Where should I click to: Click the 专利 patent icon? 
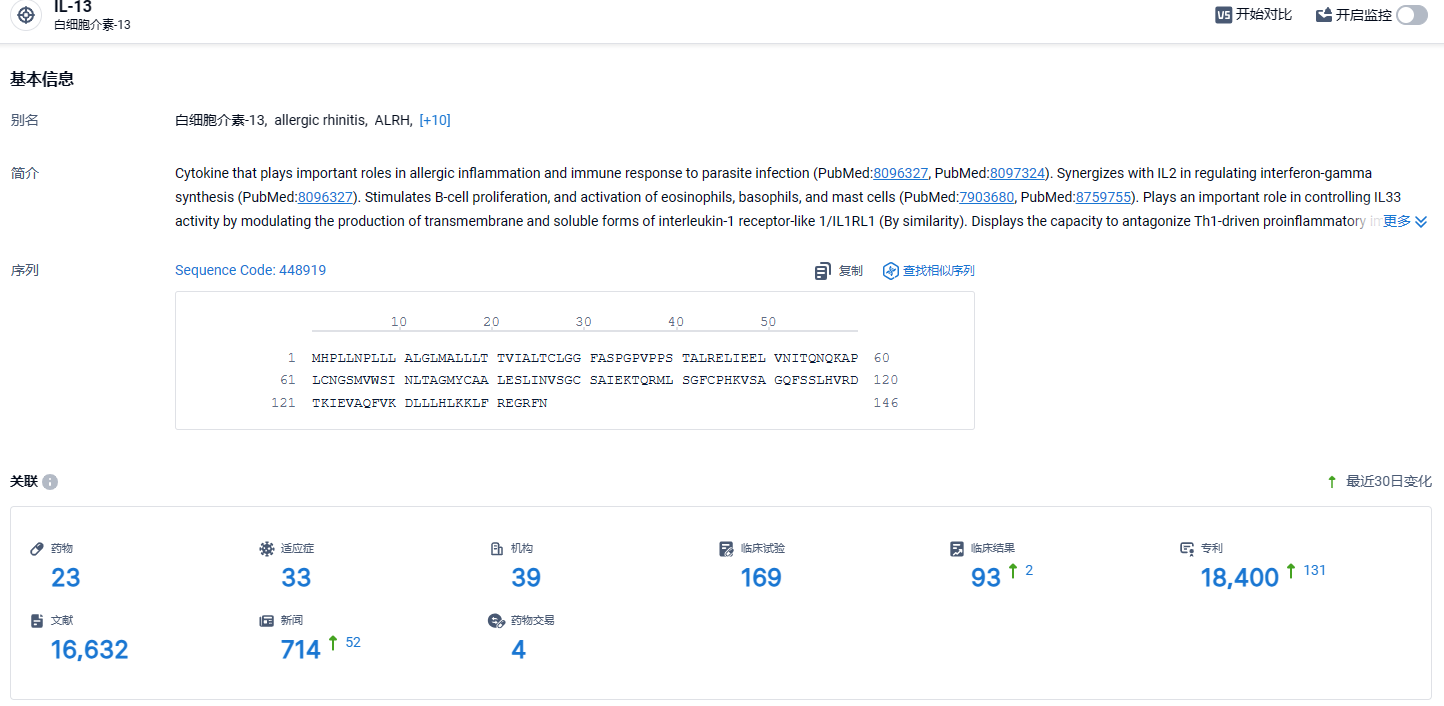[x=1187, y=549]
